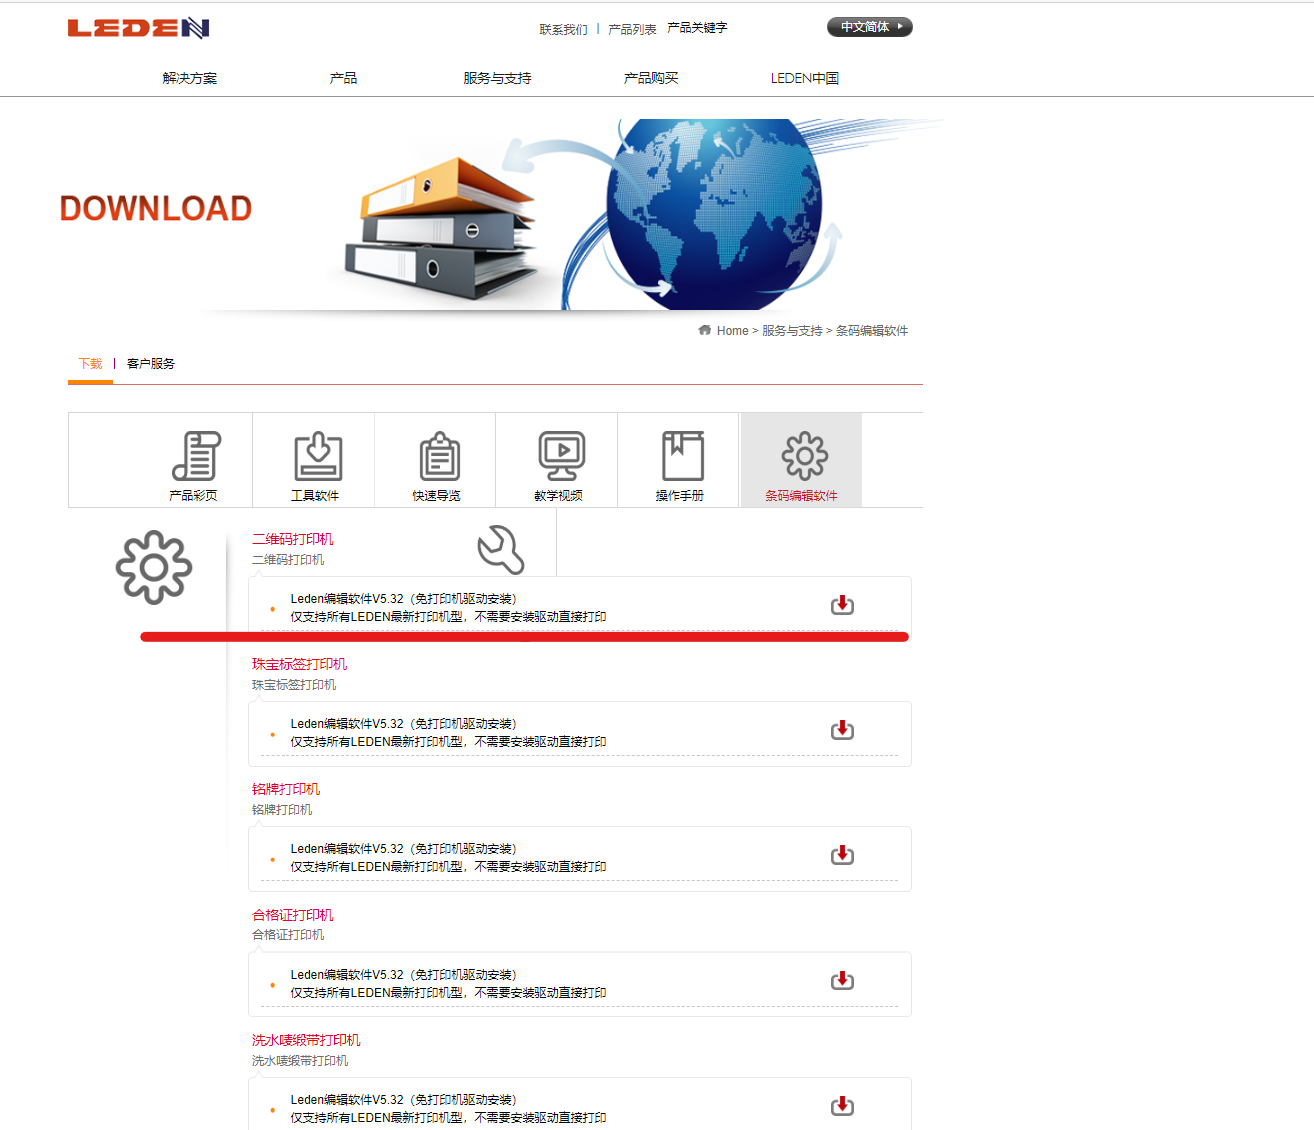Click the 联系我们 link
The width and height of the screenshot is (1314, 1130).
click(564, 29)
